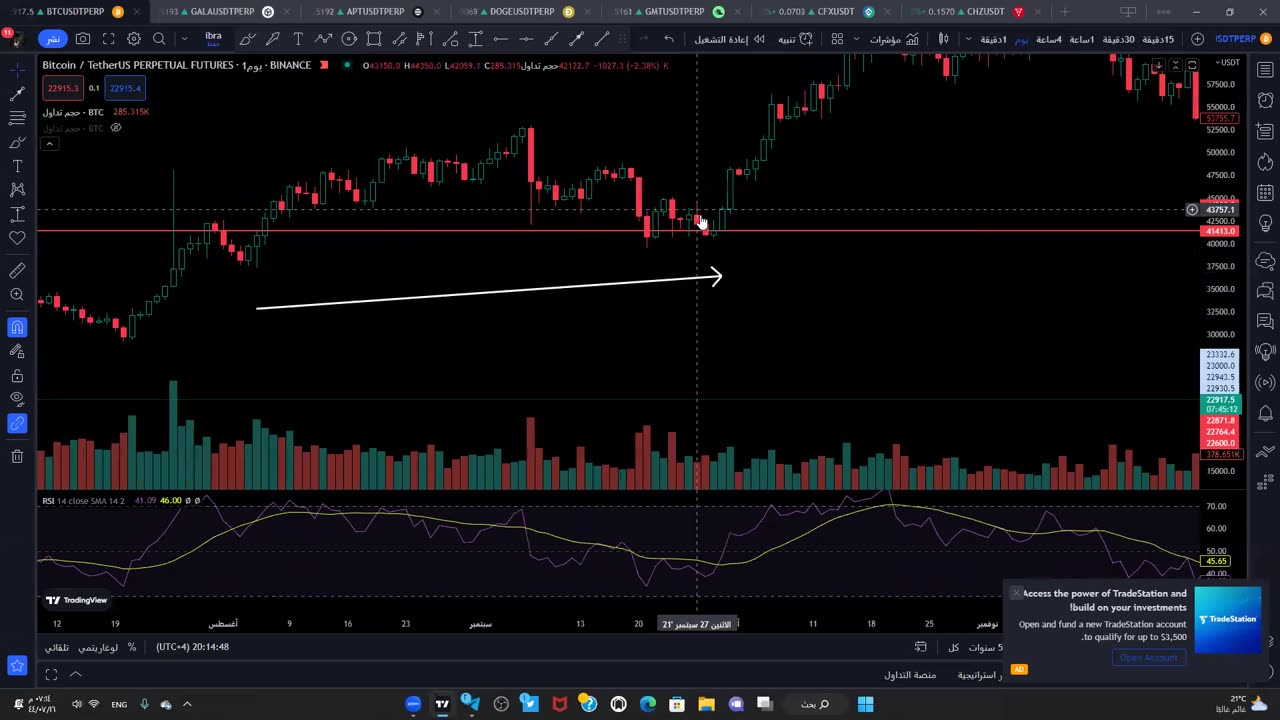Toggle hide all drawings eye icon
This screenshot has width=1280, height=720.
click(x=17, y=400)
